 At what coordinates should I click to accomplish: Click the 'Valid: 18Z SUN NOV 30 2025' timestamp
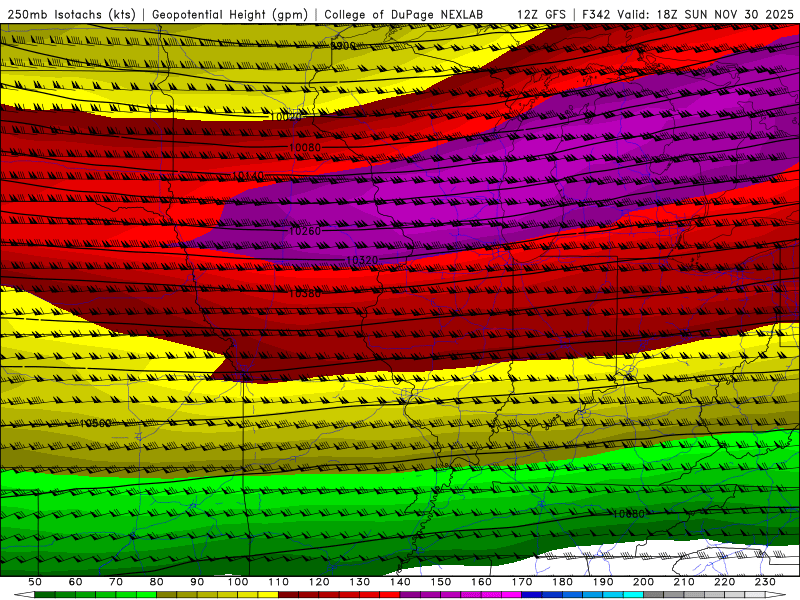pyautogui.click(x=706, y=14)
